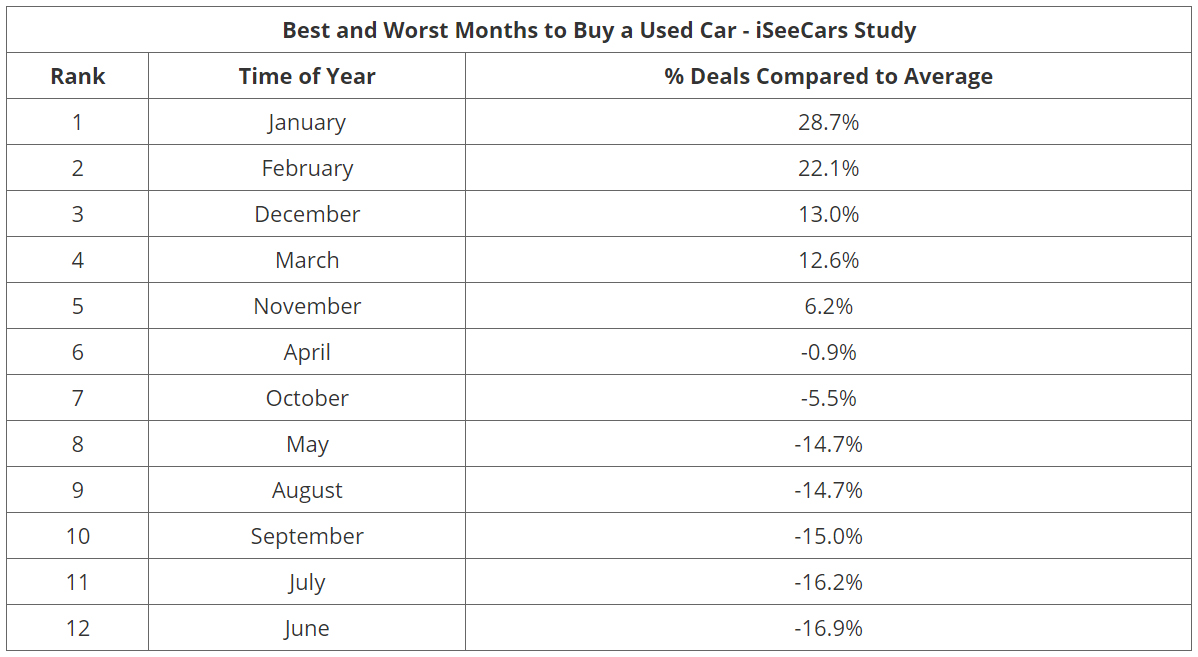Image resolution: width=1198 pixels, height=657 pixels.
Task: Click the January cell
Action: [307, 122]
